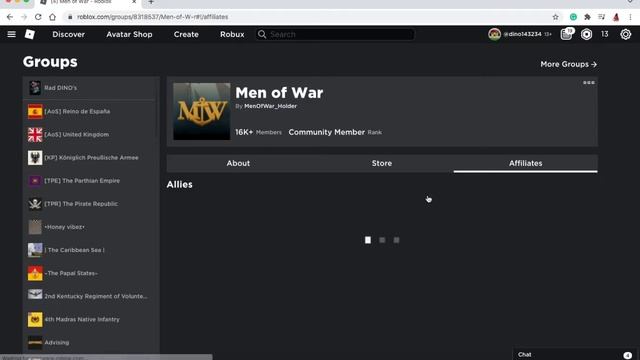The height and width of the screenshot is (360, 640).
Task: Select the Advising group
Action: point(91,342)
